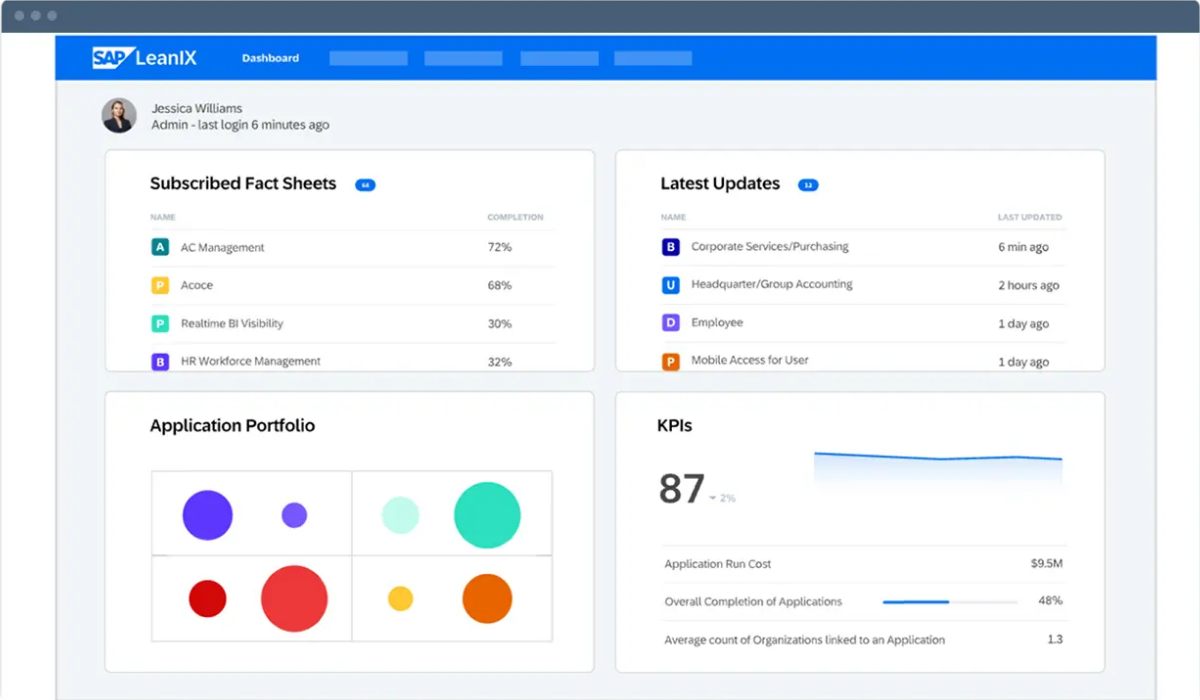The image size is (1200, 700).
Task: Click the blue B icon for Corporate Services/Purchasing
Action: (x=671, y=247)
